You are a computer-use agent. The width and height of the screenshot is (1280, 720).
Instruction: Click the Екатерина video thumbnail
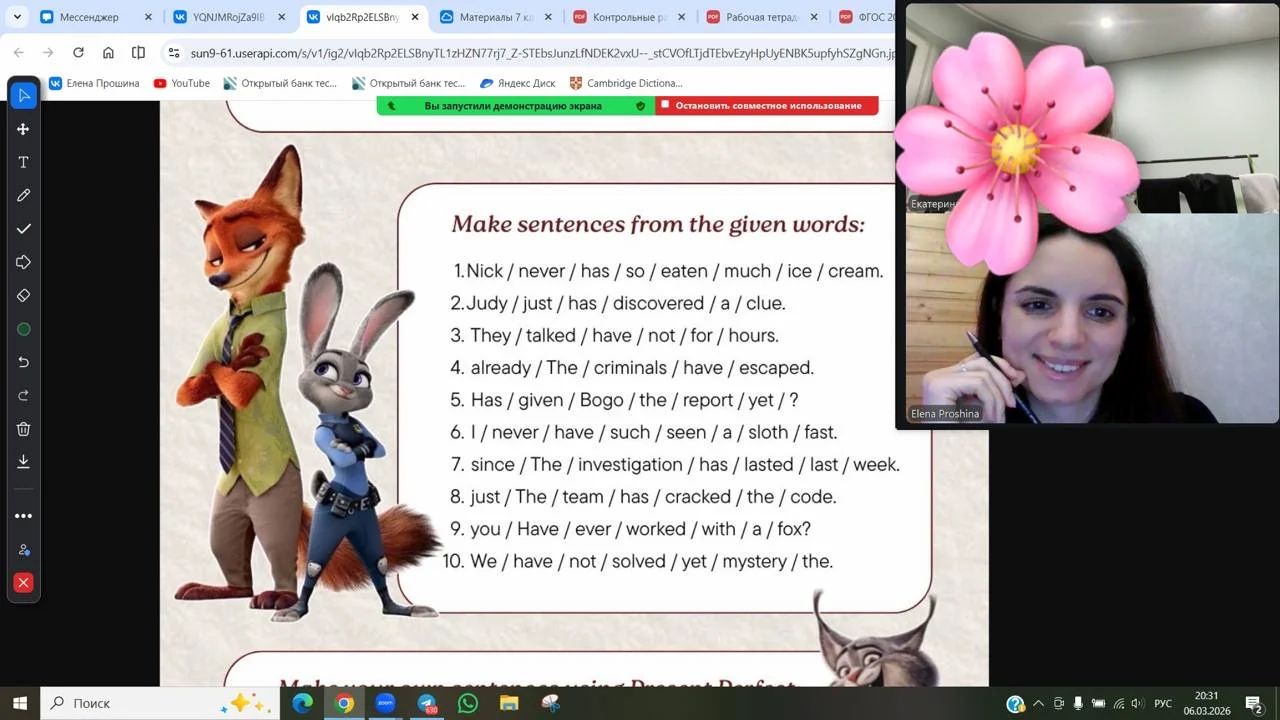click(x=1091, y=108)
